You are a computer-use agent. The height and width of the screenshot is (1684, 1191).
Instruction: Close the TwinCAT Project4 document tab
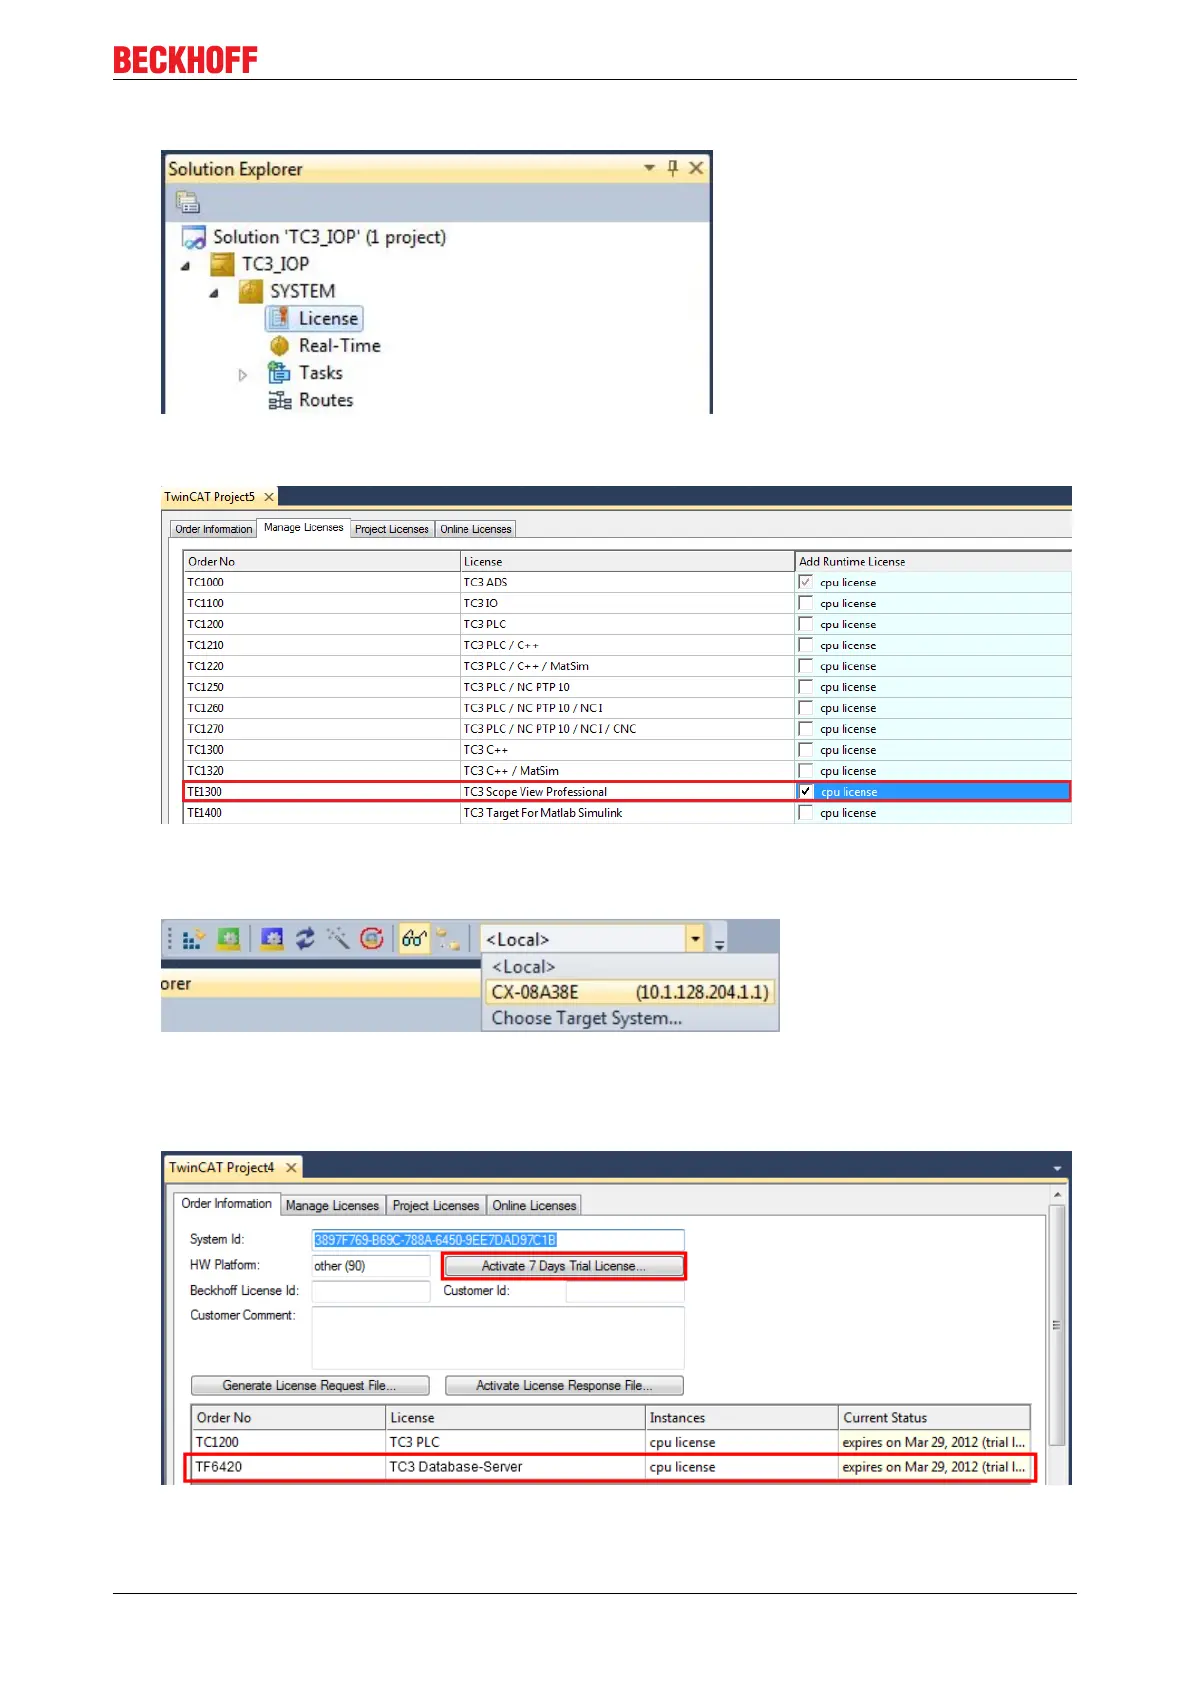(x=291, y=1168)
